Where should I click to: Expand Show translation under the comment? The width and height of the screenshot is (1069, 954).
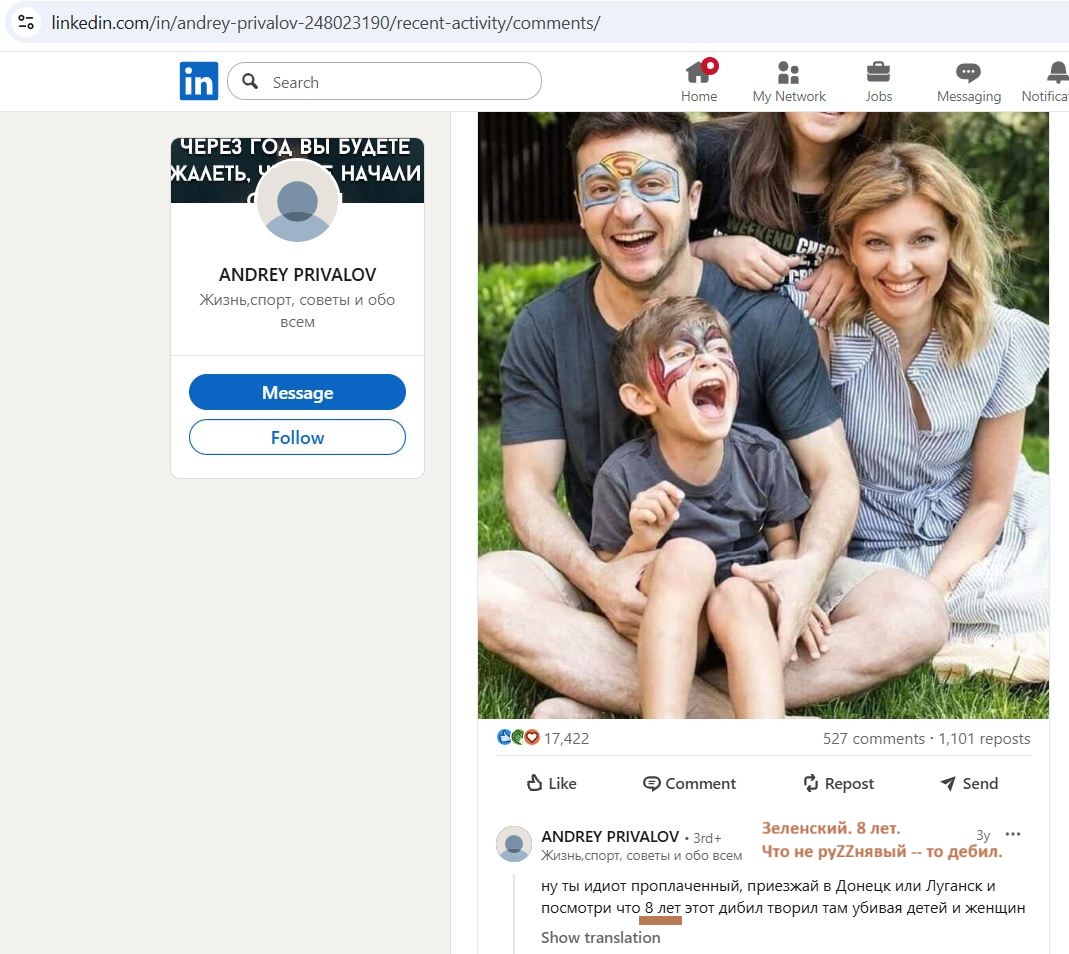[x=600, y=937]
